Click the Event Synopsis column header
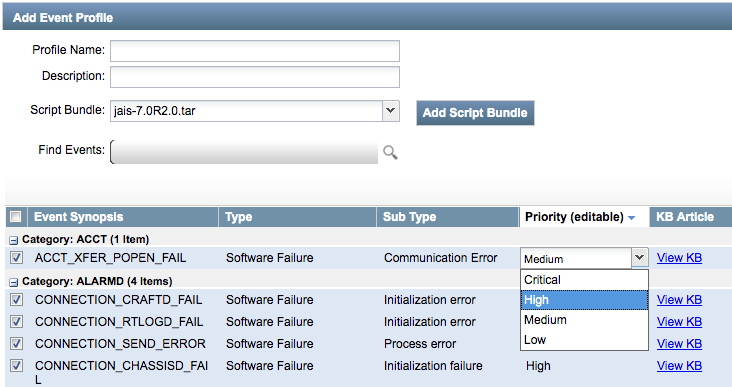Image resolution: width=732 pixels, height=387 pixels. pyautogui.click(x=123, y=217)
